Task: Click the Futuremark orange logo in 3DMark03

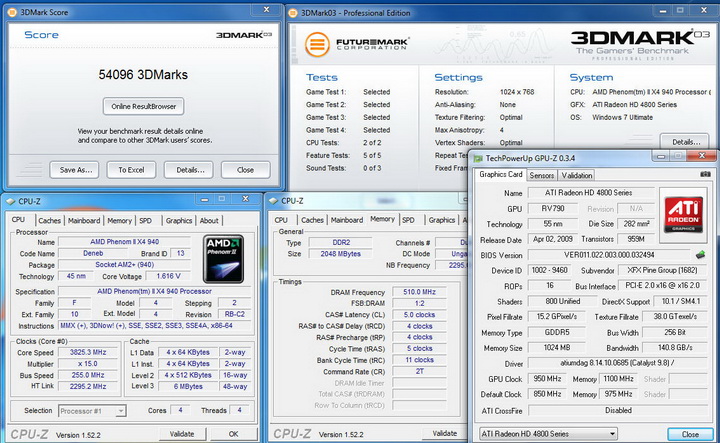Action: tap(317, 45)
